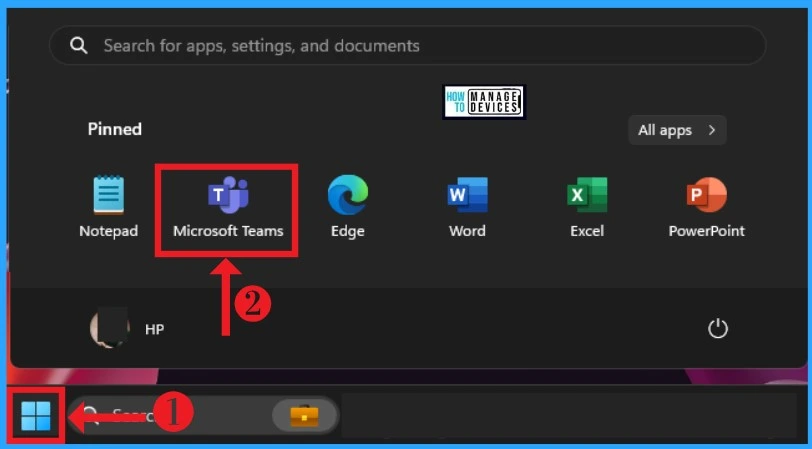Click the taskbar Search box
The image size is (812, 449).
203,415
